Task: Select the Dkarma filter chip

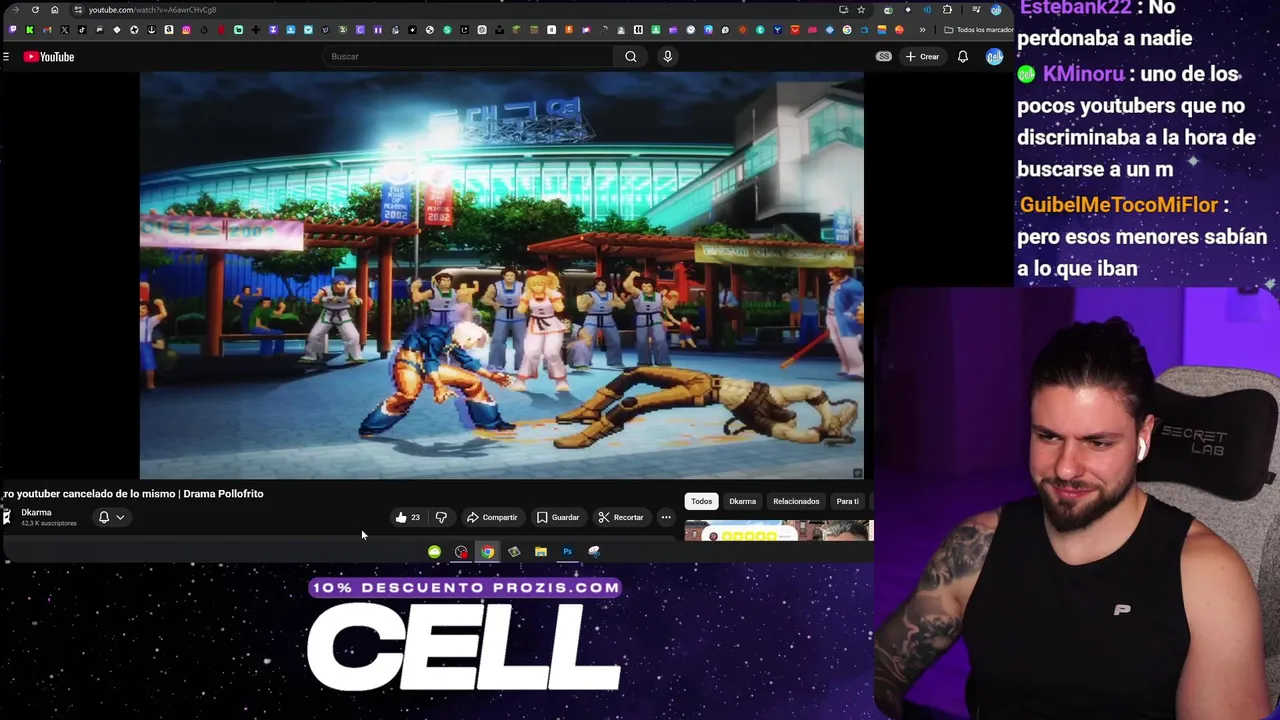Action: click(742, 501)
